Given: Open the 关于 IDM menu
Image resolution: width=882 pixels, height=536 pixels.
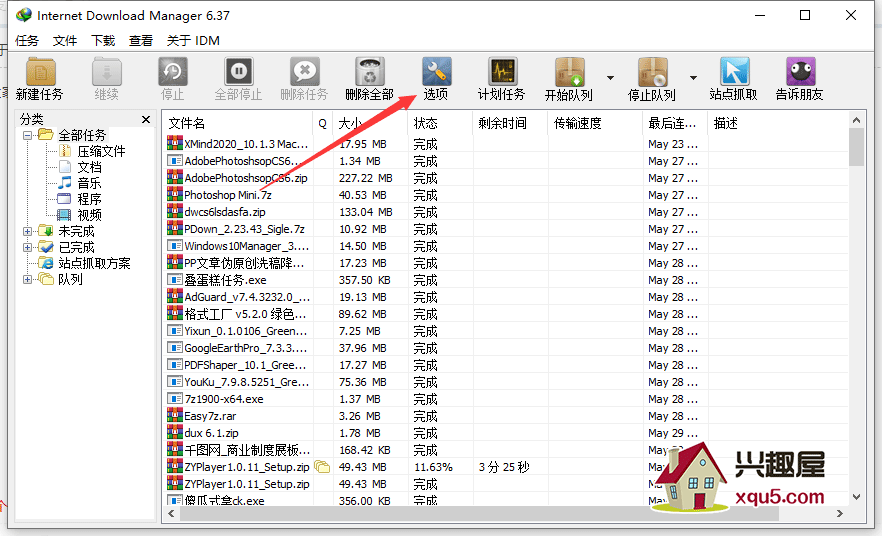Looking at the screenshot, I should (193, 40).
